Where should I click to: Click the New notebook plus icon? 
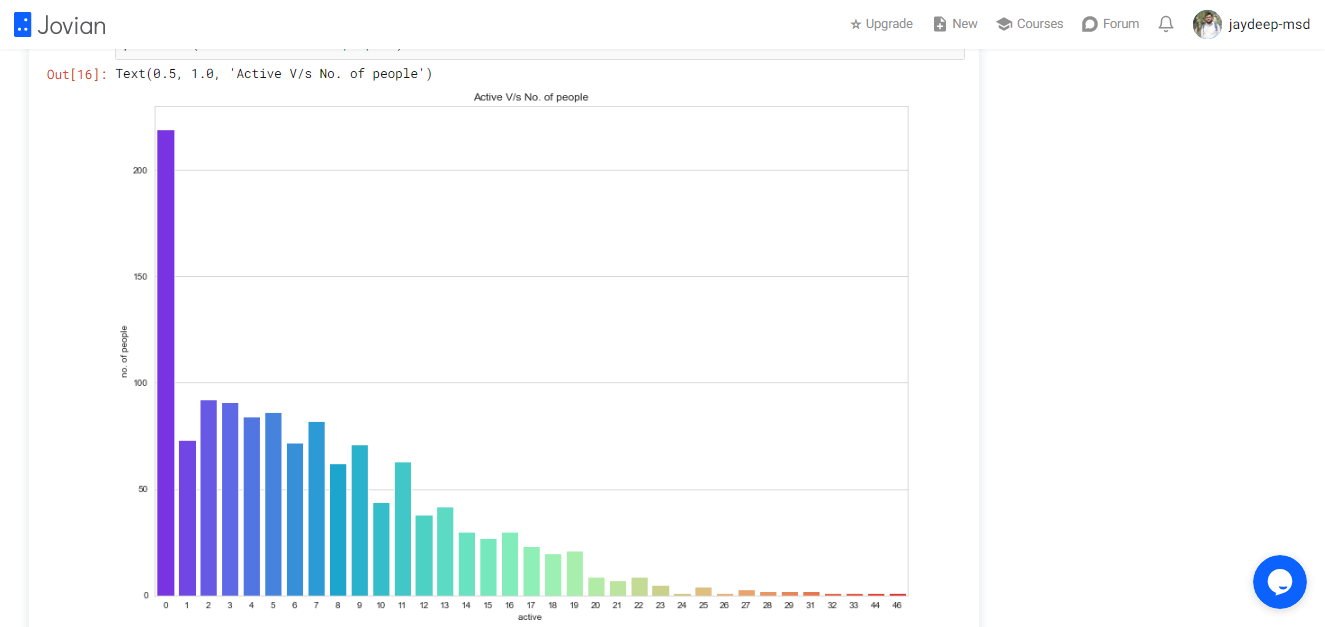click(939, 24)
